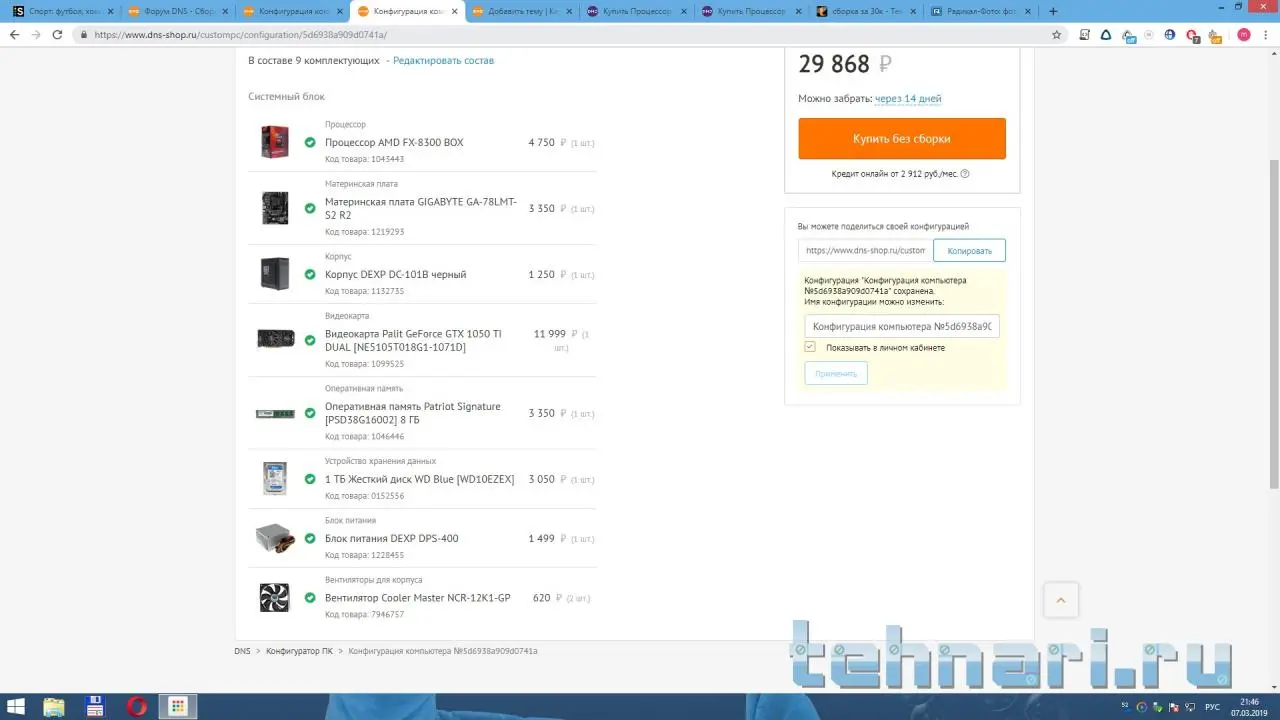
Task: Open the 'Вентилятор Cooler Master NCR-12K1-GP' link
Action: [417, 598]
